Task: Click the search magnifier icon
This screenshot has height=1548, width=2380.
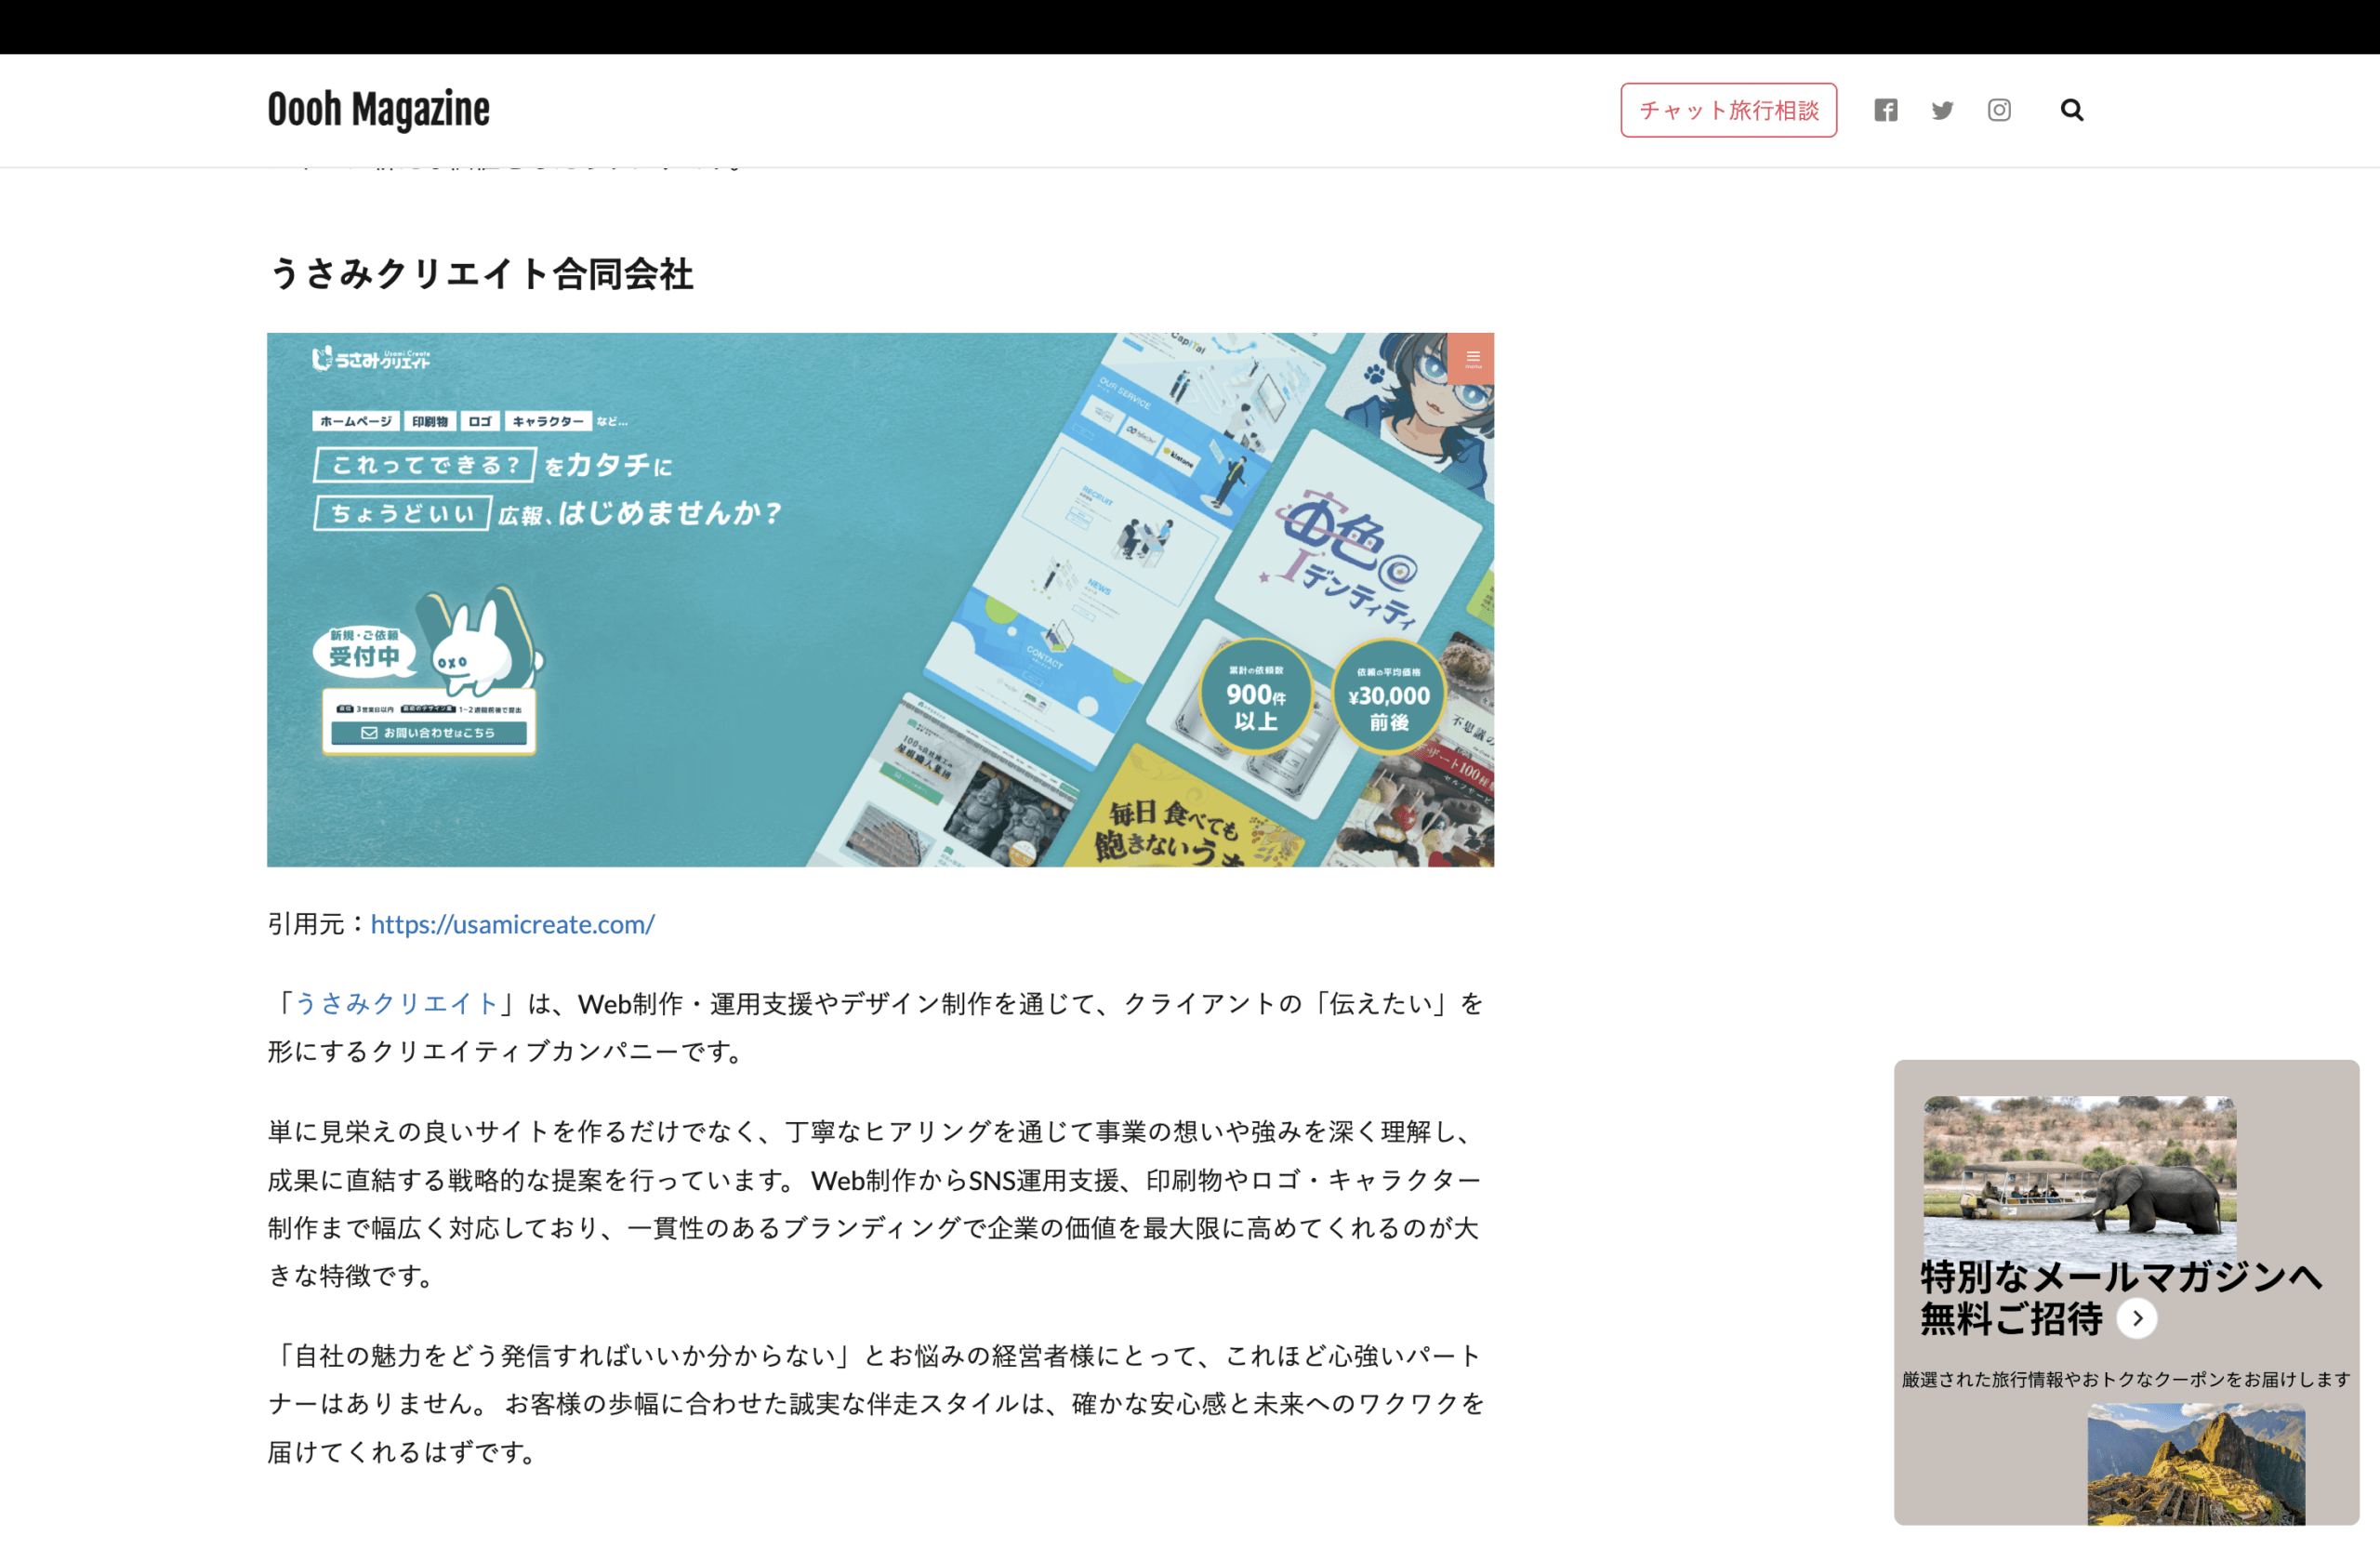Action: pos(2071,110)
